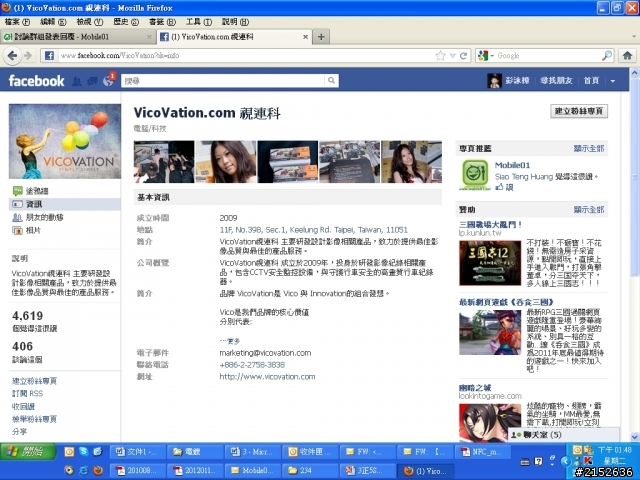Click the Windows 開始 Start button
The height and width of the screenshot is (480, 640).
28,451
